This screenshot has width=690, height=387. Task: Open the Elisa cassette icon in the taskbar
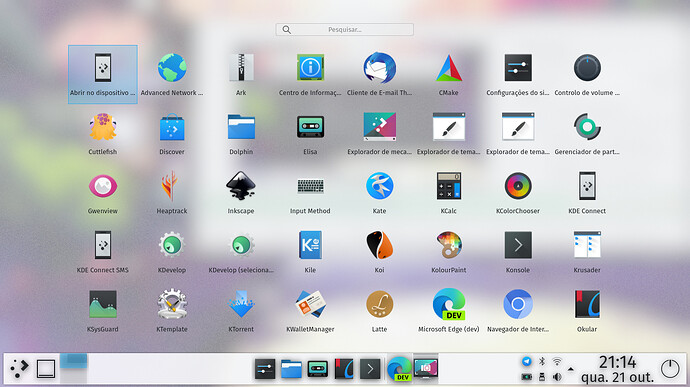point(317,369)
